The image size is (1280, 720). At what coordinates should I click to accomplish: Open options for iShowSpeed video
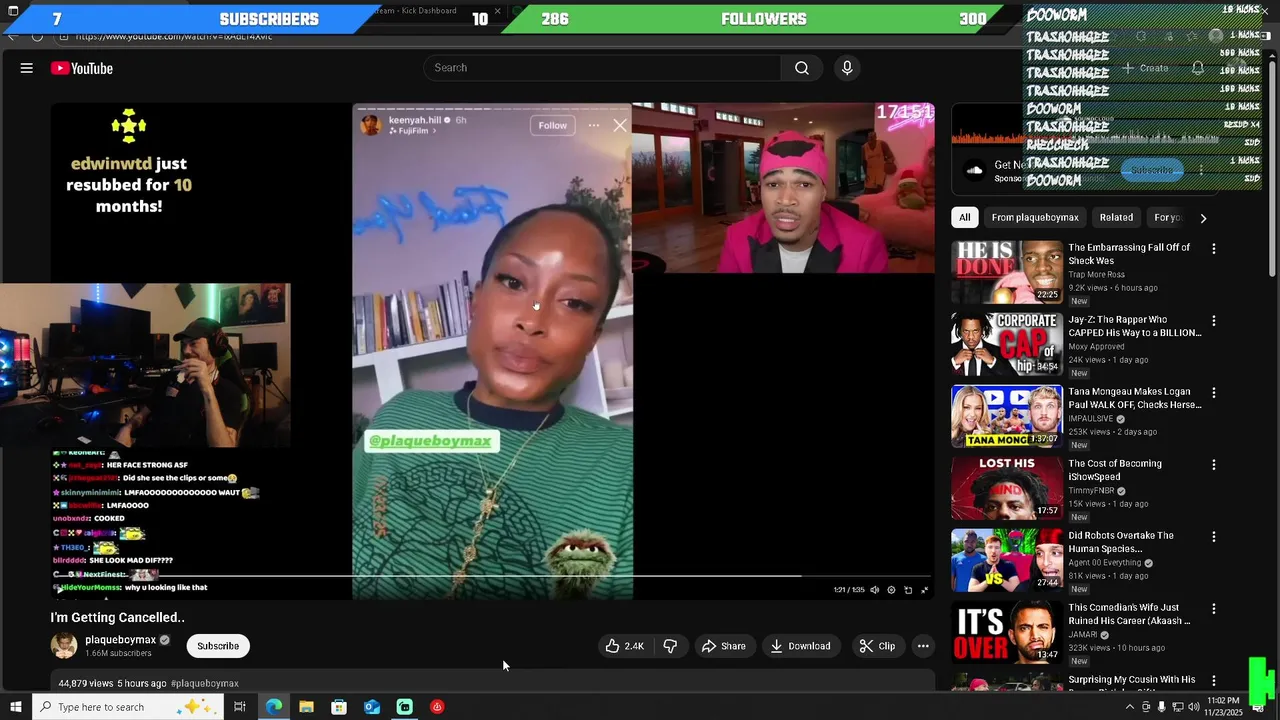point(1214,465)
